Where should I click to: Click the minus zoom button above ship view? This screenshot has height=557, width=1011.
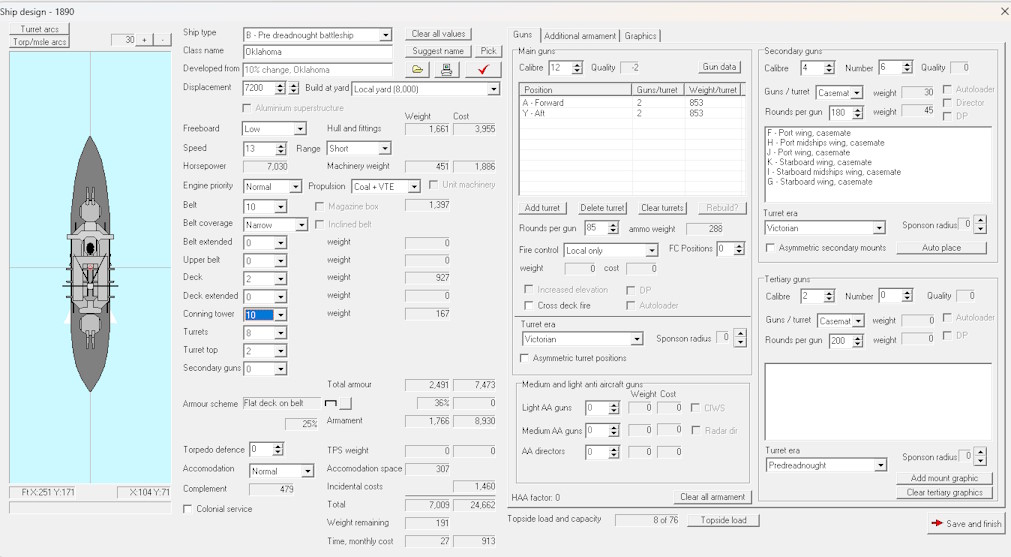coord(162,40)
